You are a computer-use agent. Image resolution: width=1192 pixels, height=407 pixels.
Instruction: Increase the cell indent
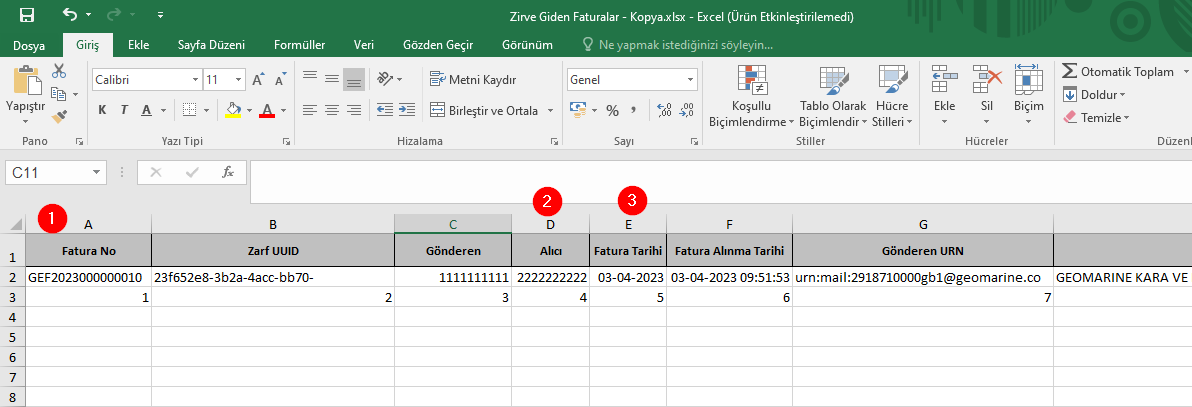(x=407, y=110)
